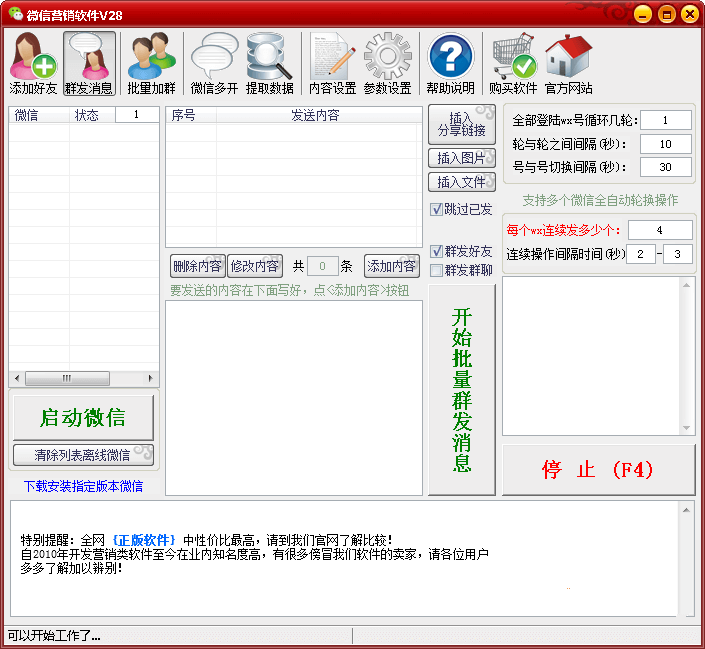Screen dimensions: 705x649
Task: Click 支持多个微信全自动轮换操作 text
Action: pyautogui.click(x=600, y=200)
